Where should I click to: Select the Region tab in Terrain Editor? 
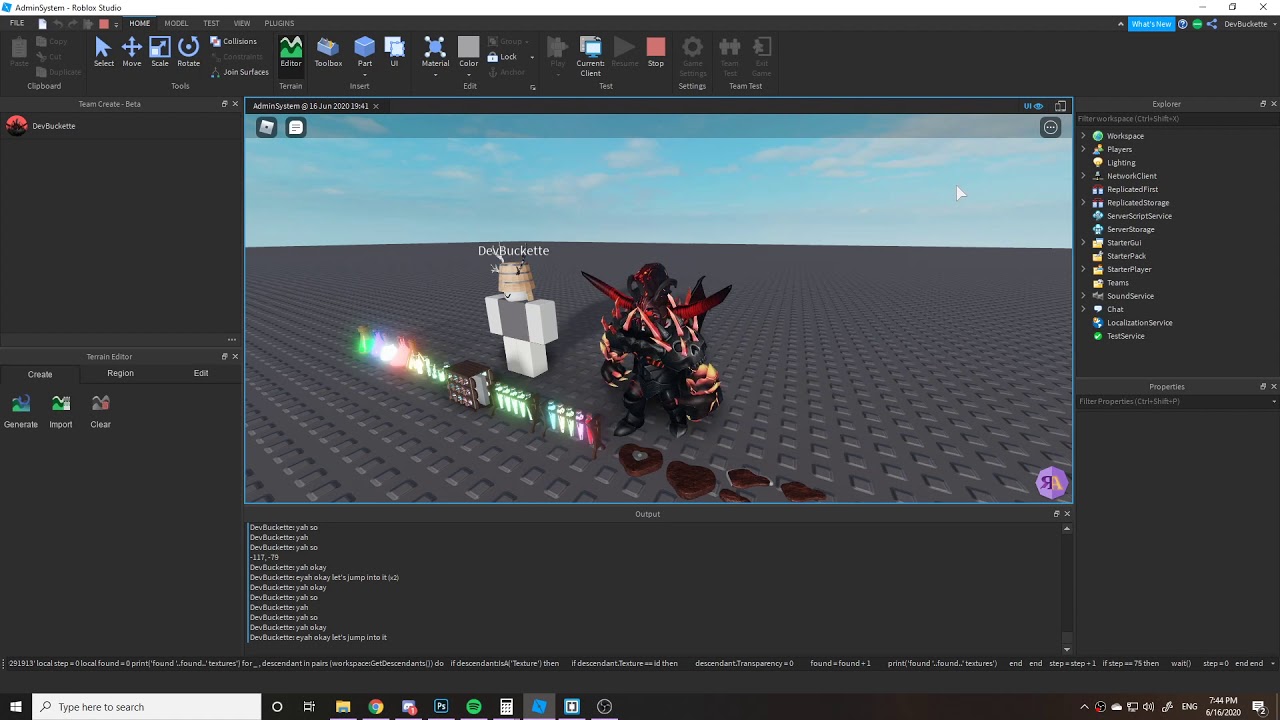coord(120,373)
